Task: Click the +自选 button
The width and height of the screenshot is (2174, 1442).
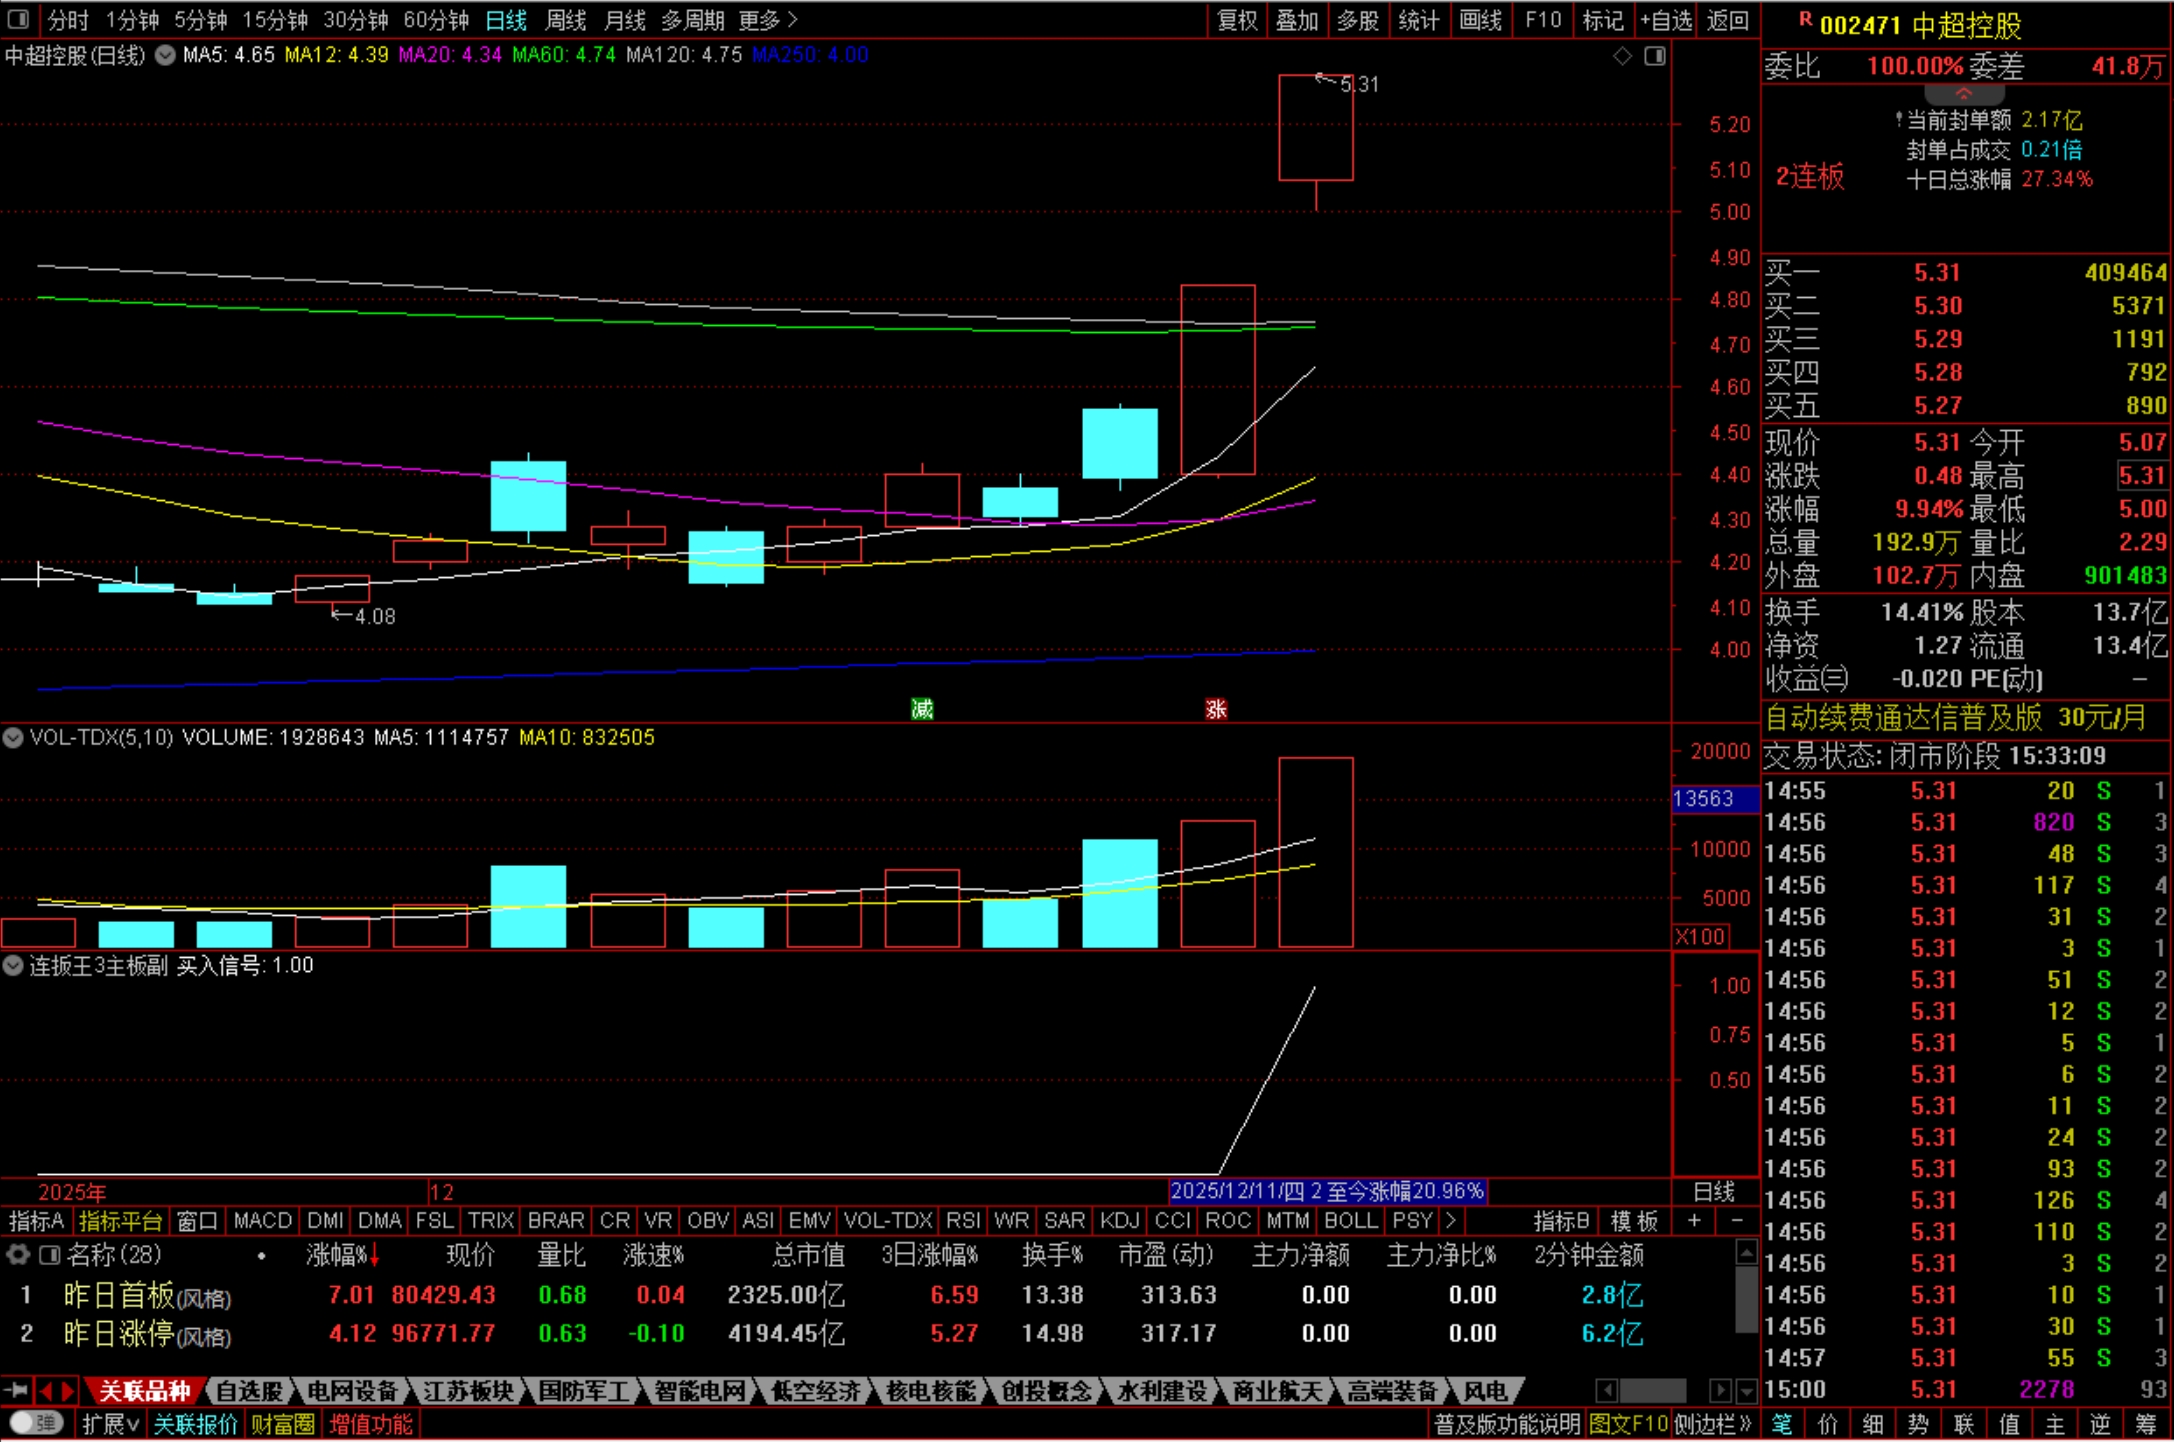Action: coord(1665,20)
